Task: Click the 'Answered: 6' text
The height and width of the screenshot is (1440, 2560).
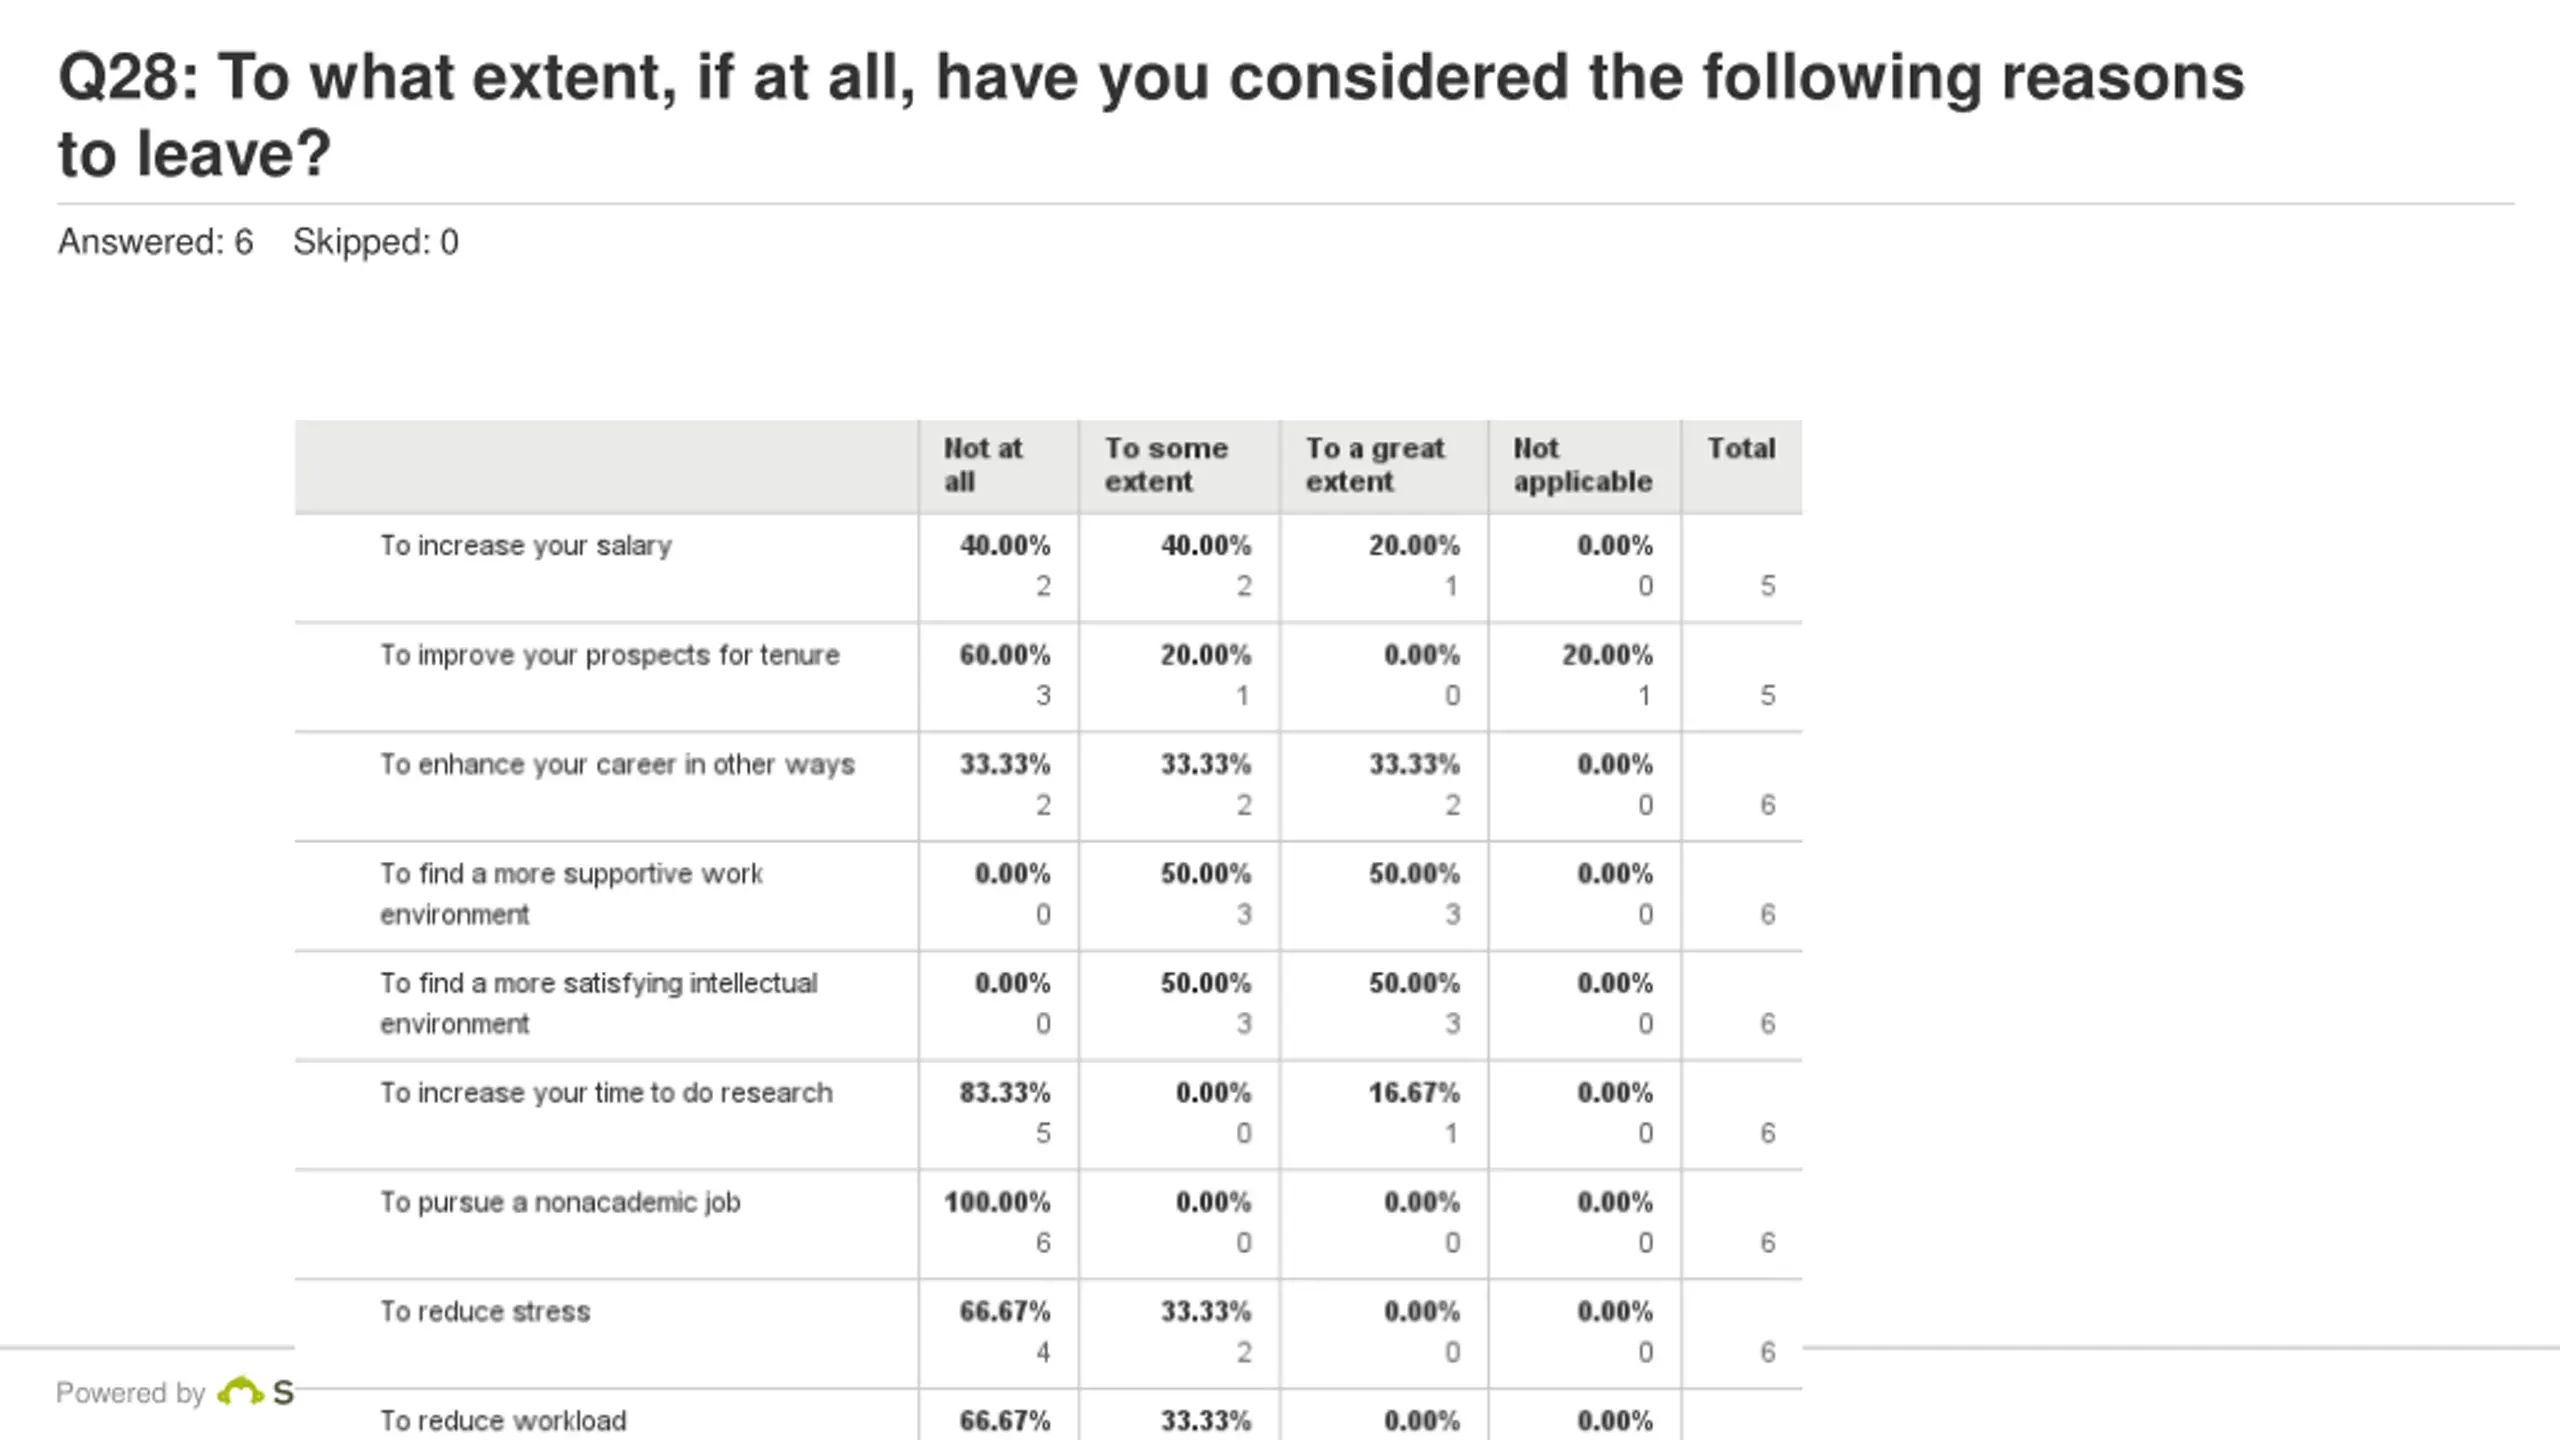Action: pos(156,242)
